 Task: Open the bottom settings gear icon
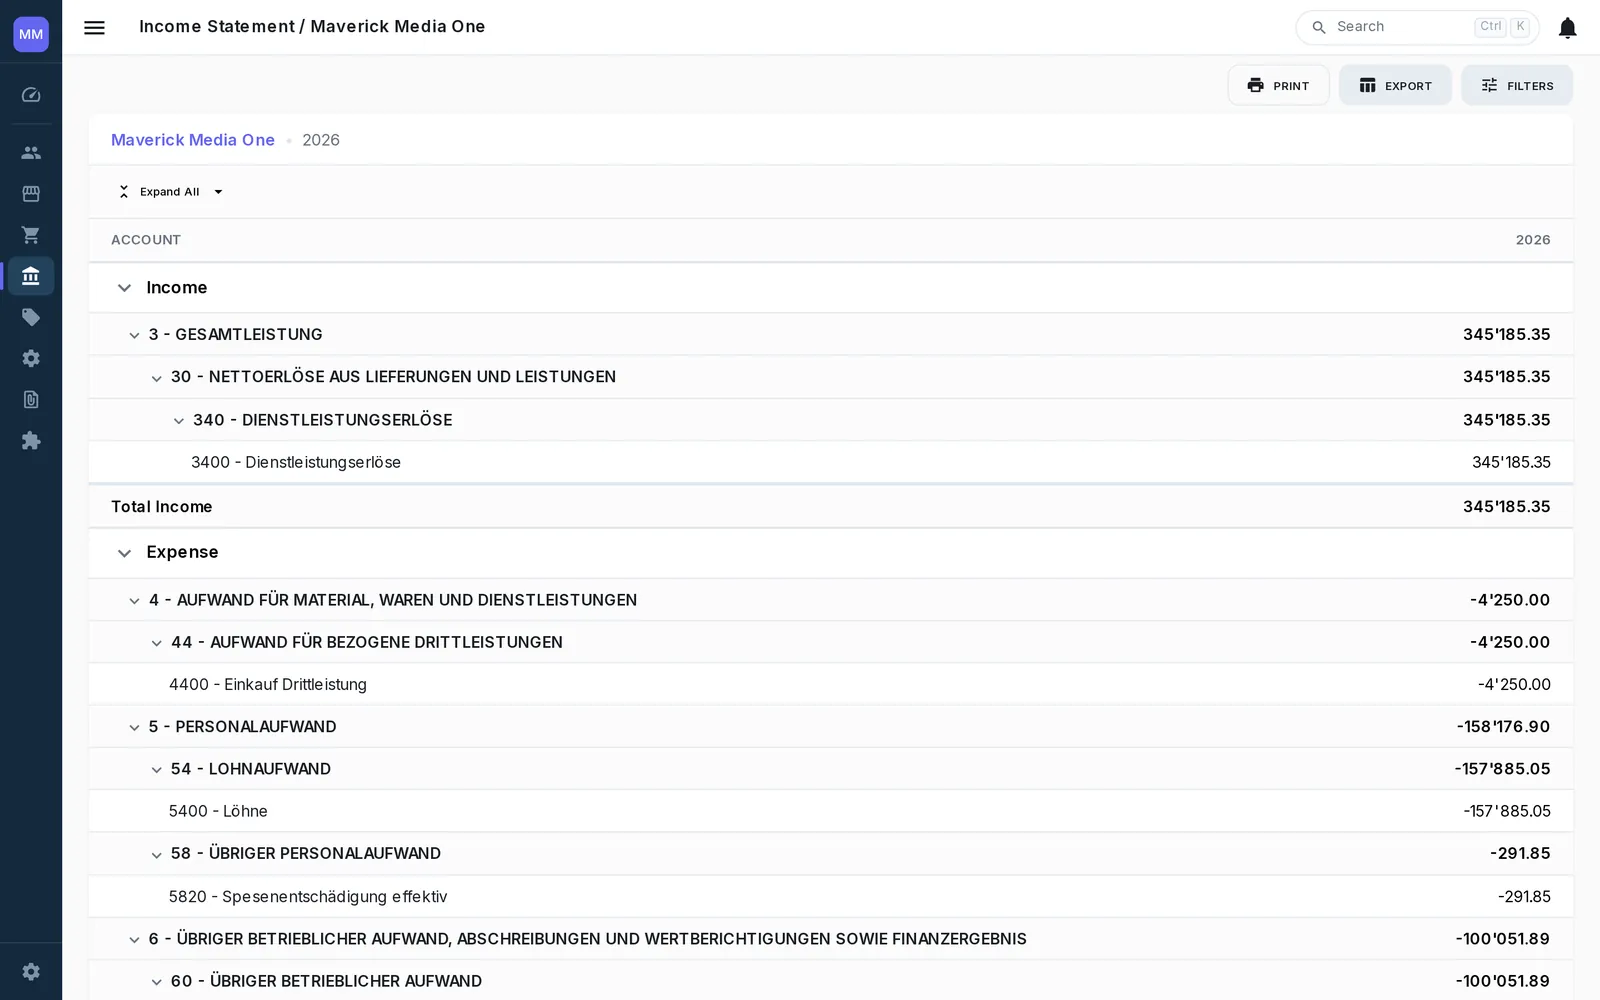click(x=31, y=971)
